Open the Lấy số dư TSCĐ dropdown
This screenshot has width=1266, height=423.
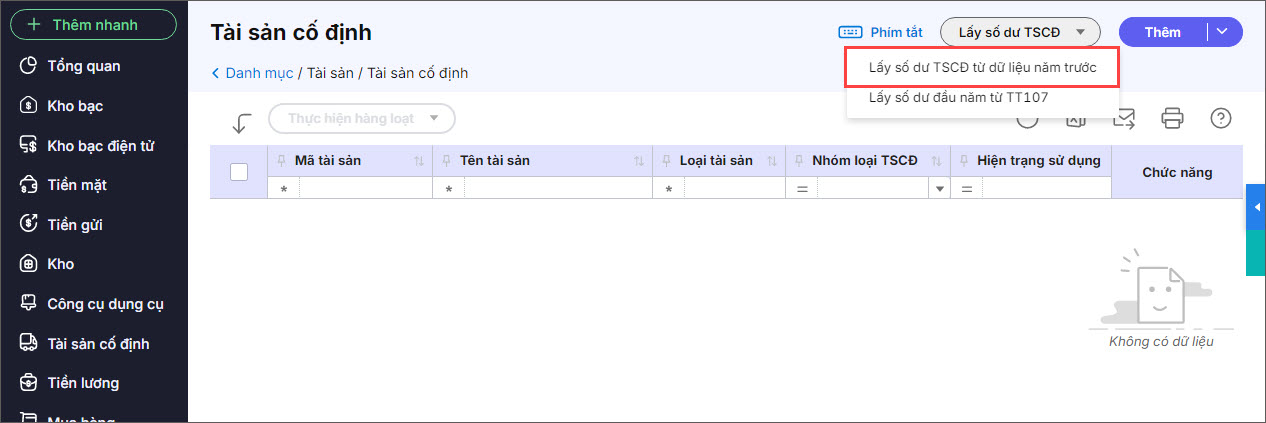click(1020, 32)
